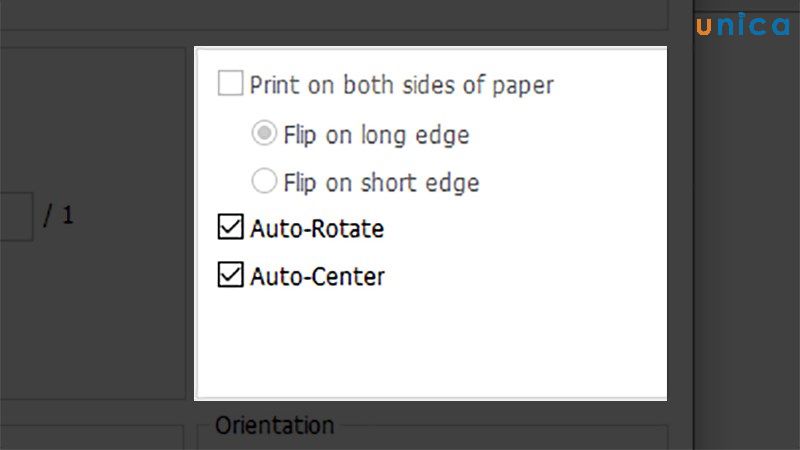Click the Orientation group label
Image resolution: width=800 pixels, height=450 pixels.
[274, 425]
